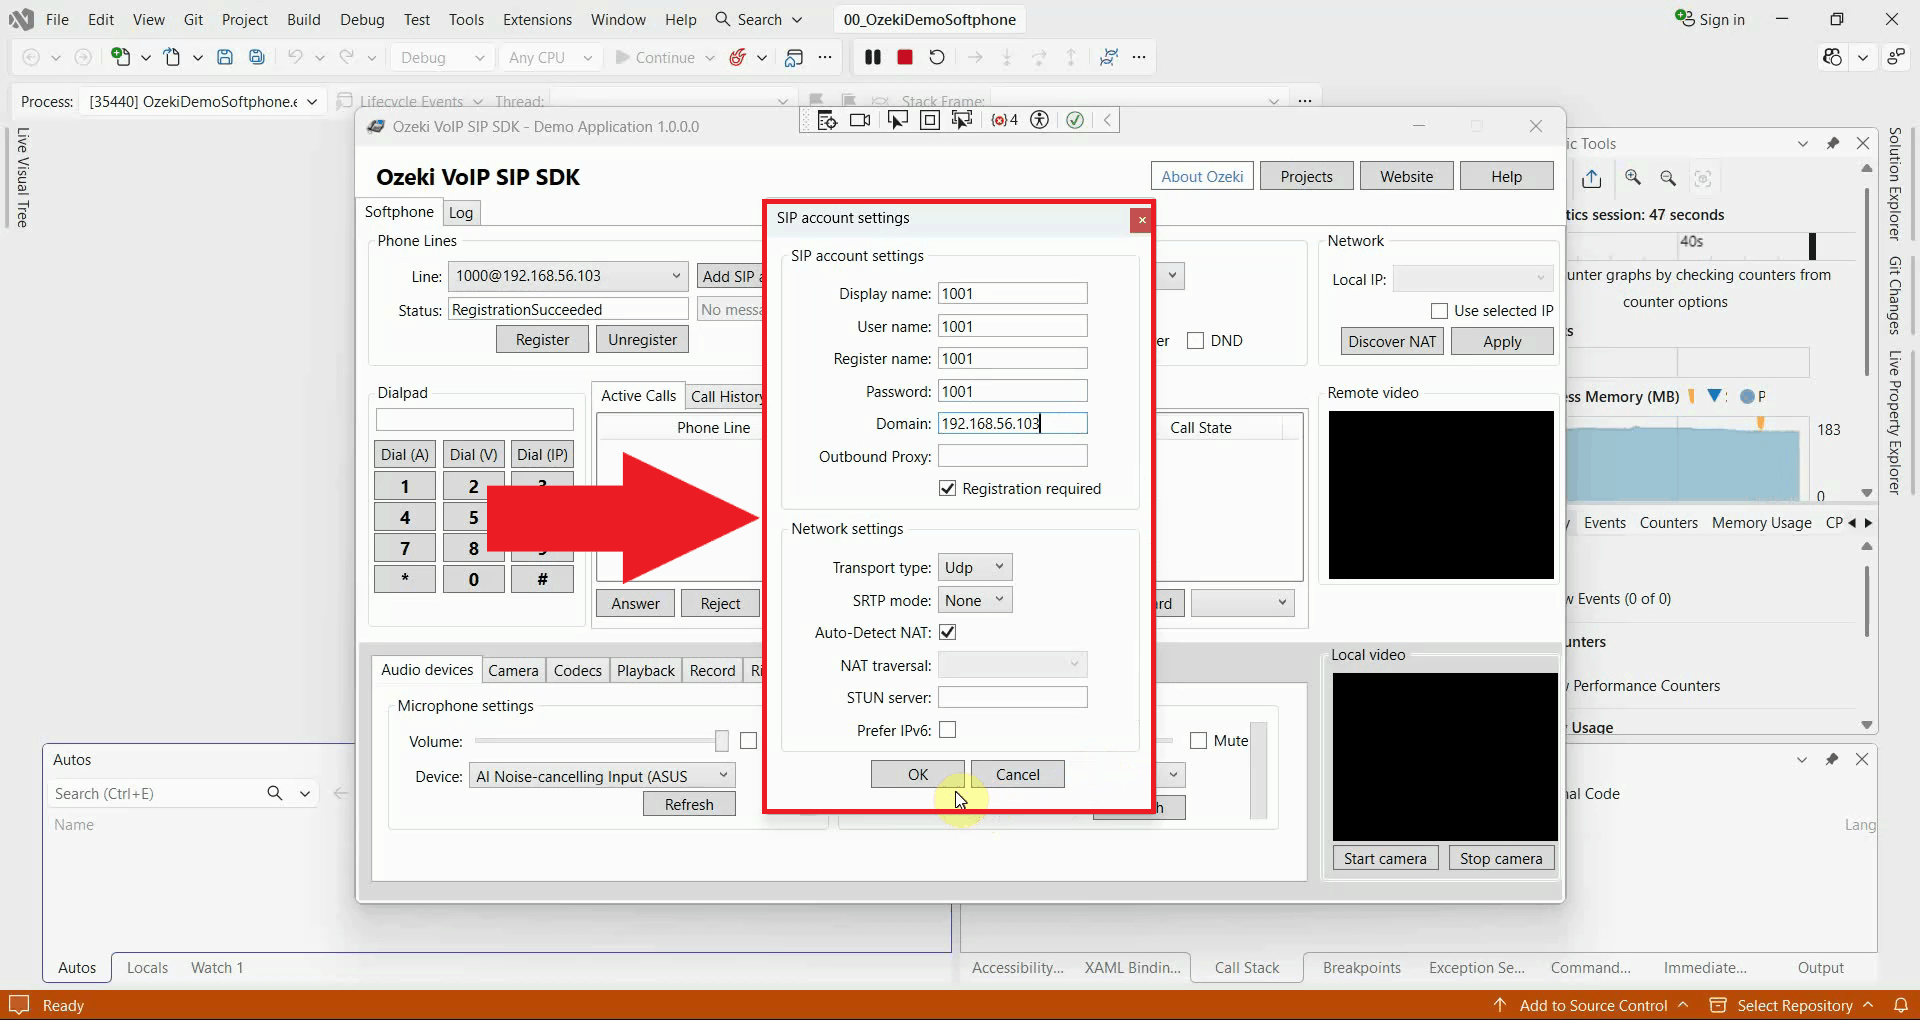Click the Hot Reload flame icon

coord(738,57)
